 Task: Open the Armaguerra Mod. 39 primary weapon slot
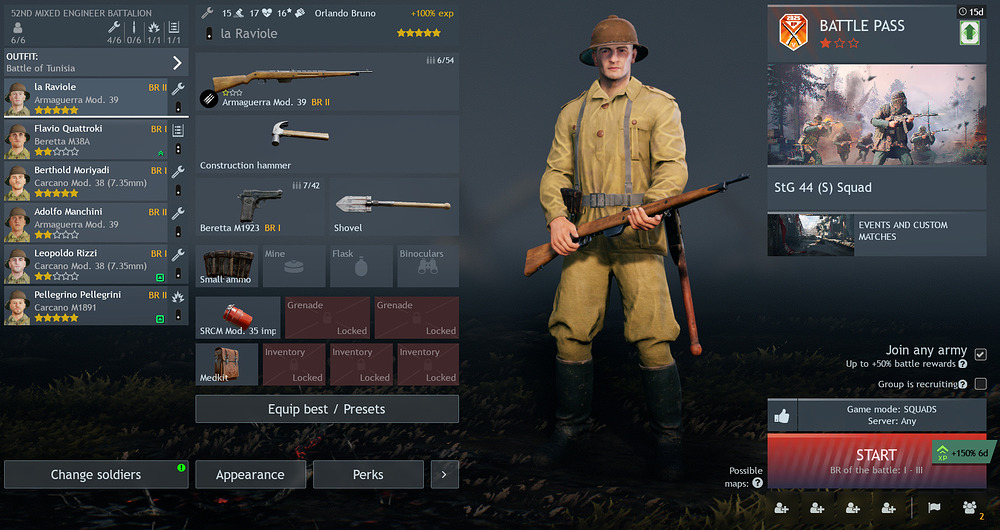[327, 82]
